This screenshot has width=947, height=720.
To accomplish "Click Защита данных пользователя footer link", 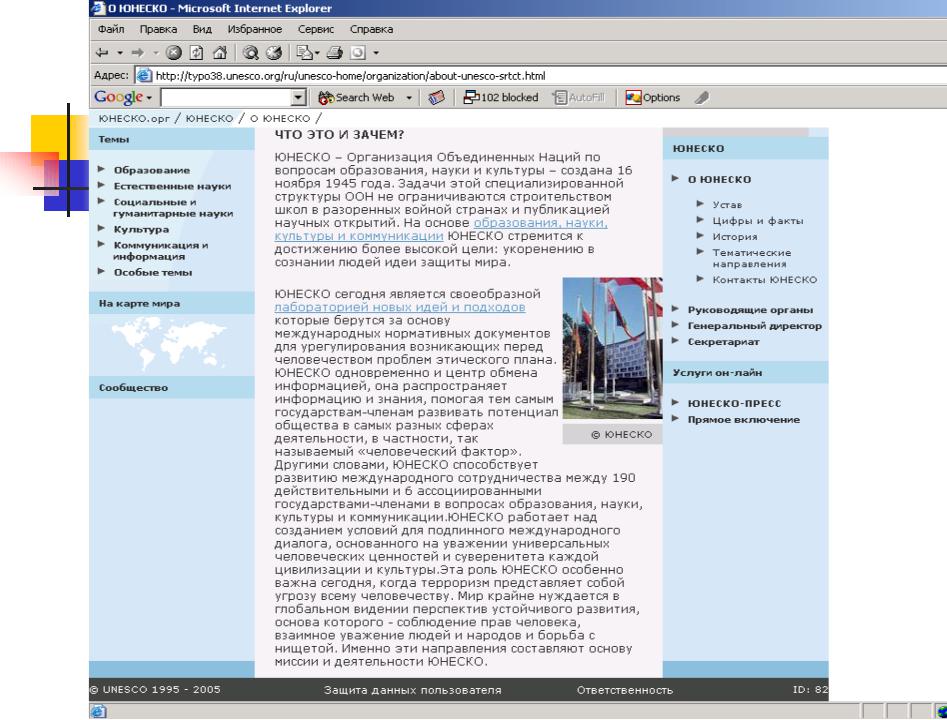I will point(413,690).
